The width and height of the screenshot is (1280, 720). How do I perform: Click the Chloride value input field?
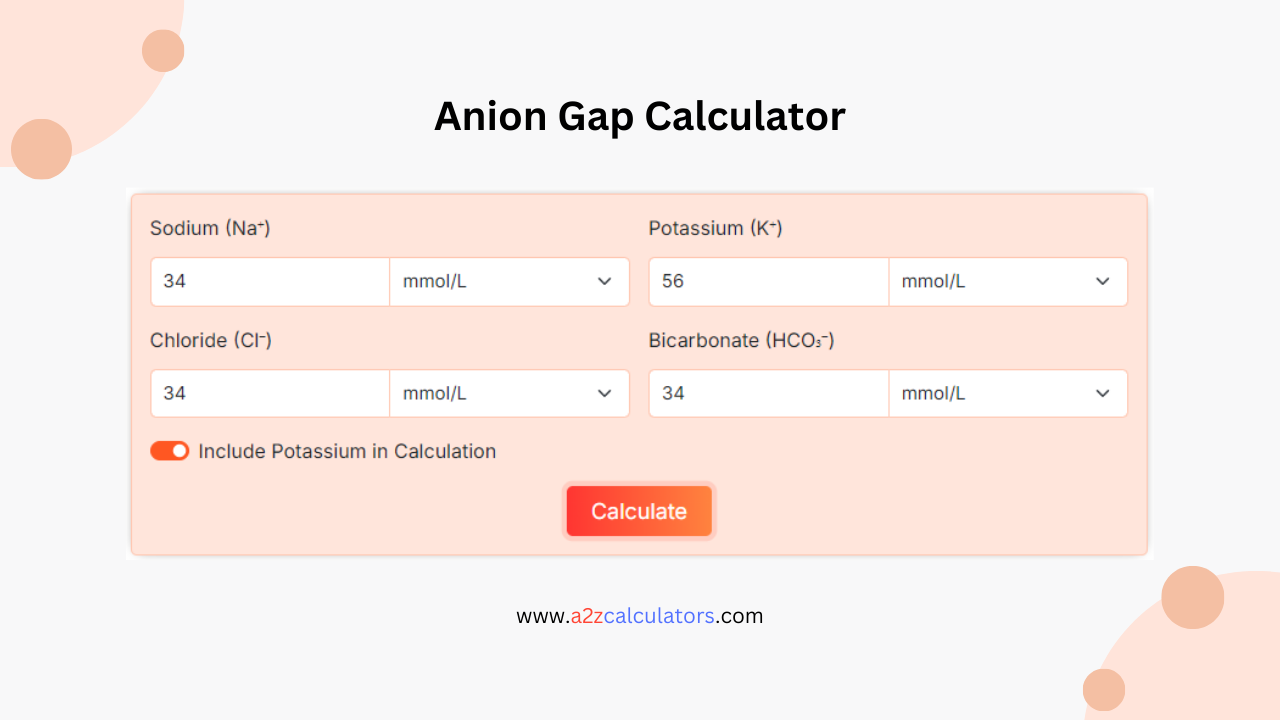pyautogui.click(x=269, y=393)
